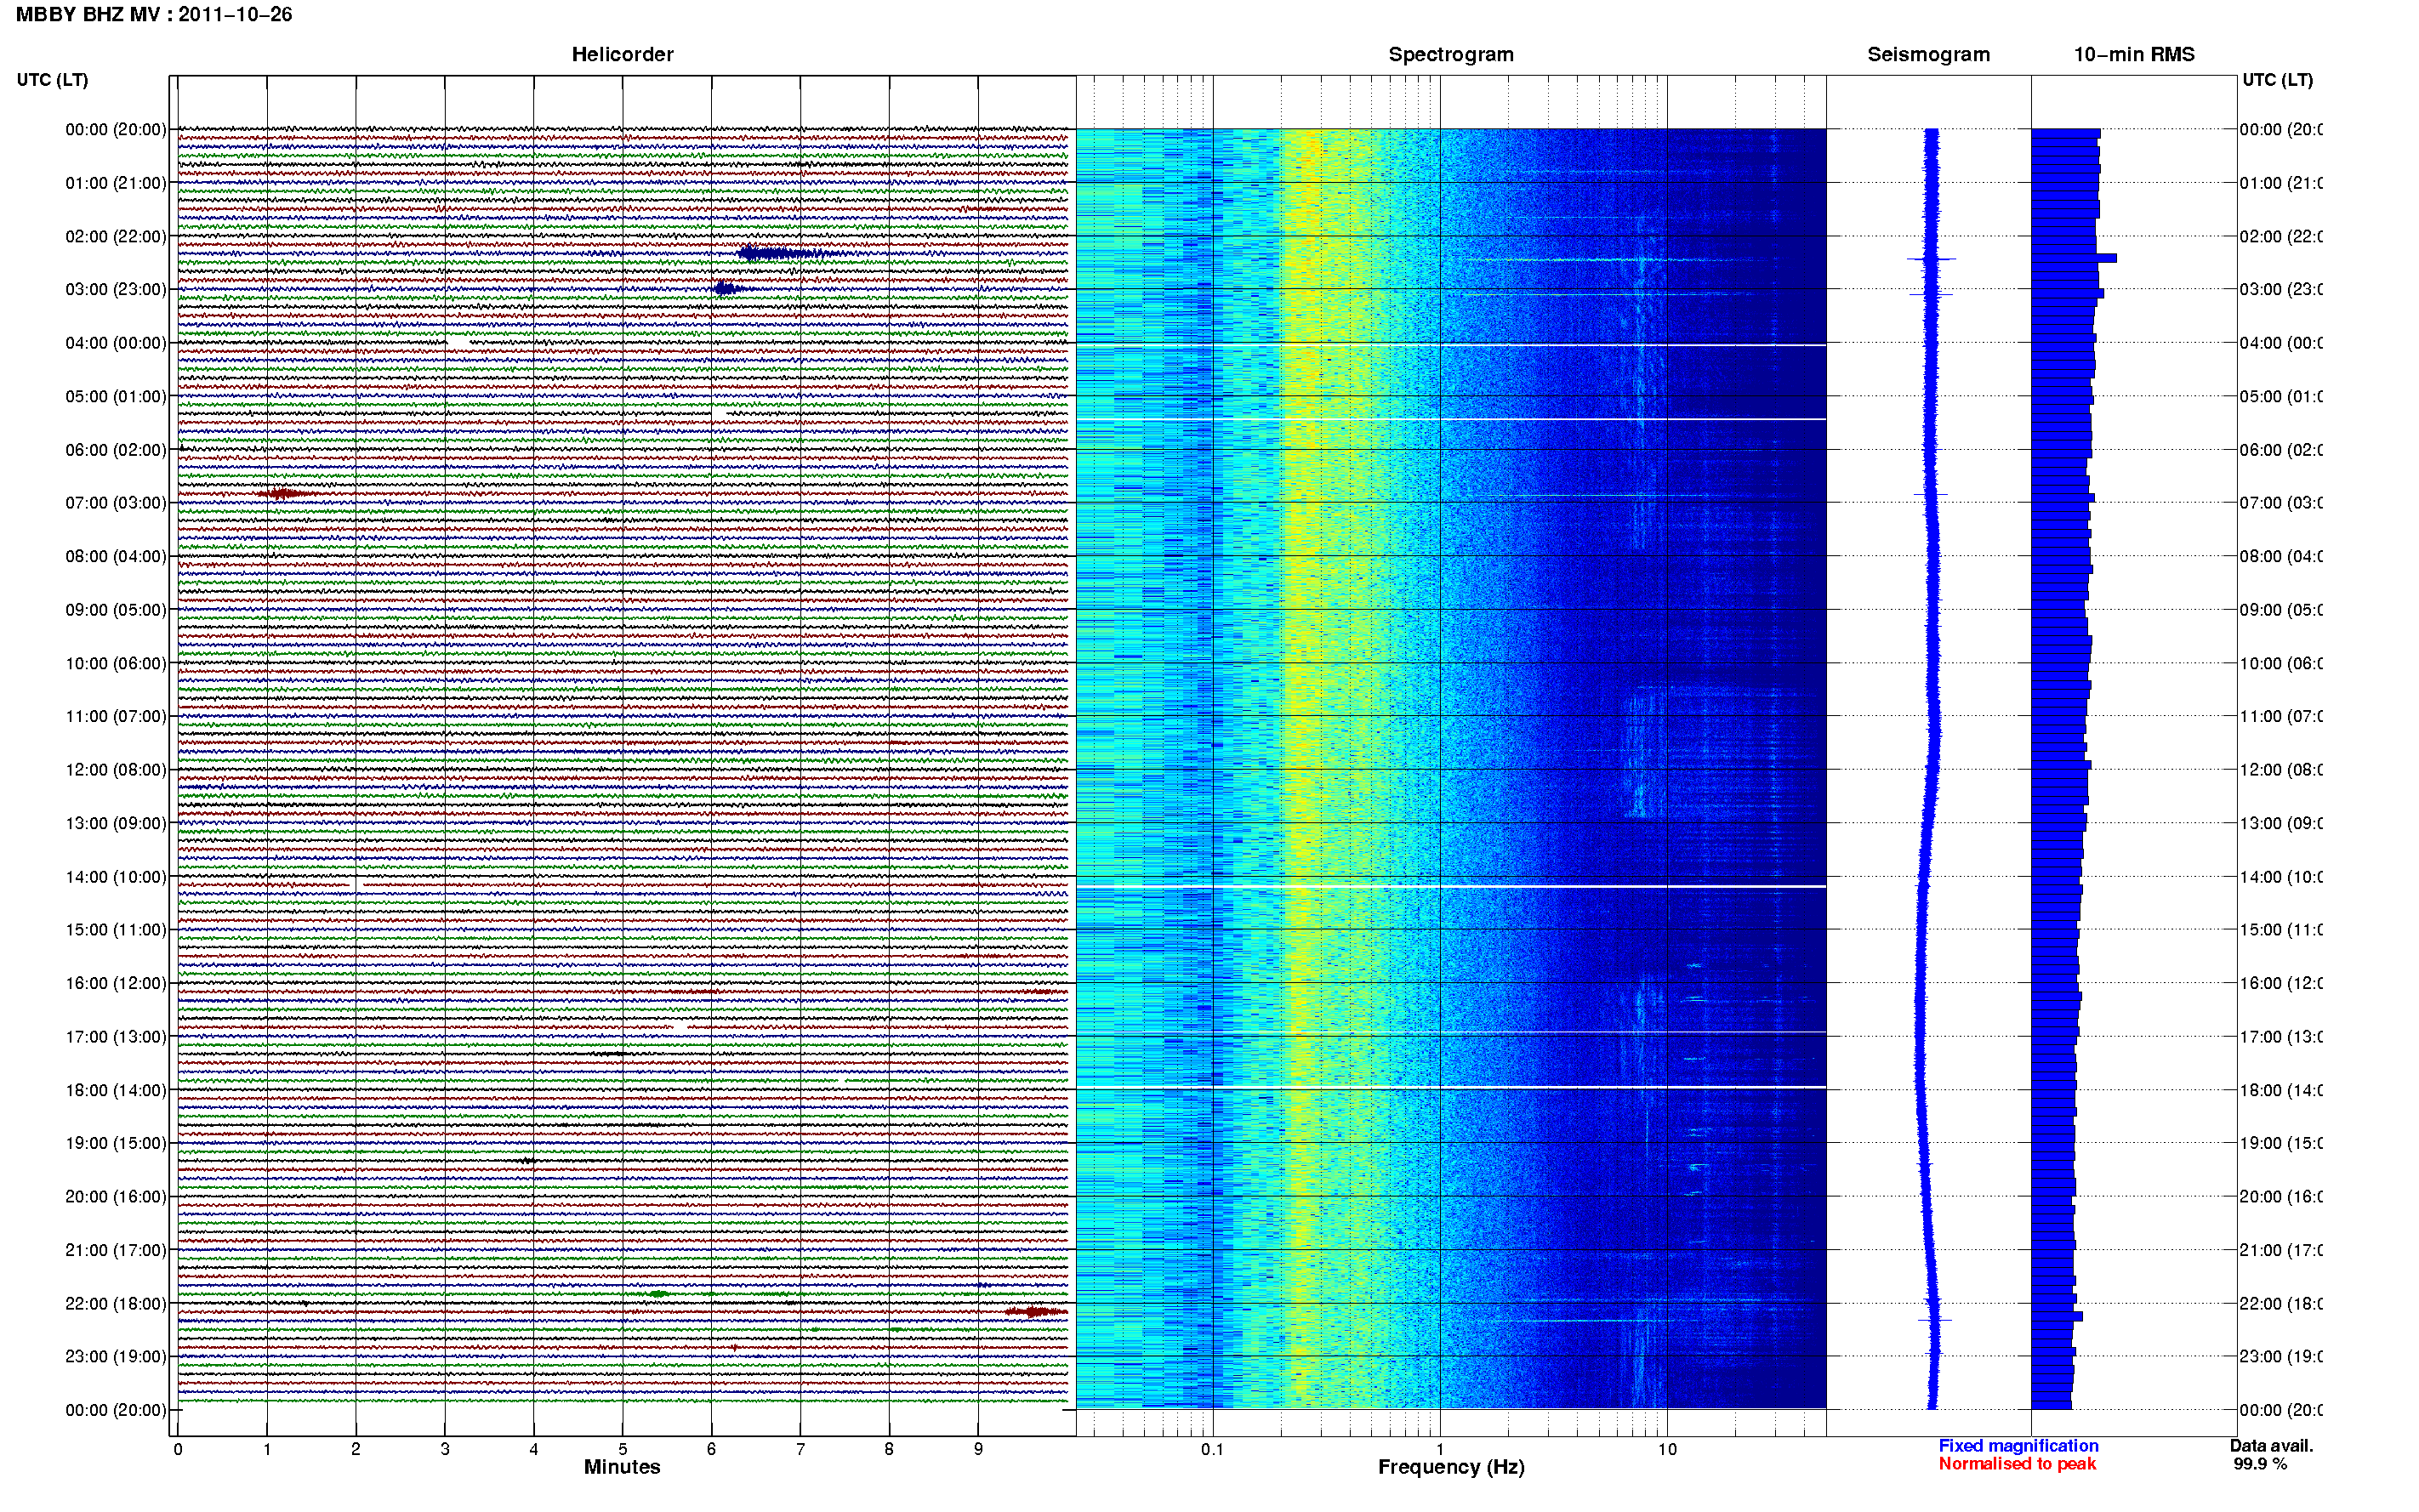Click the 'Minutes' x-axis label
Screen dimensions: 2419x1512
[x=622, y=1467]
